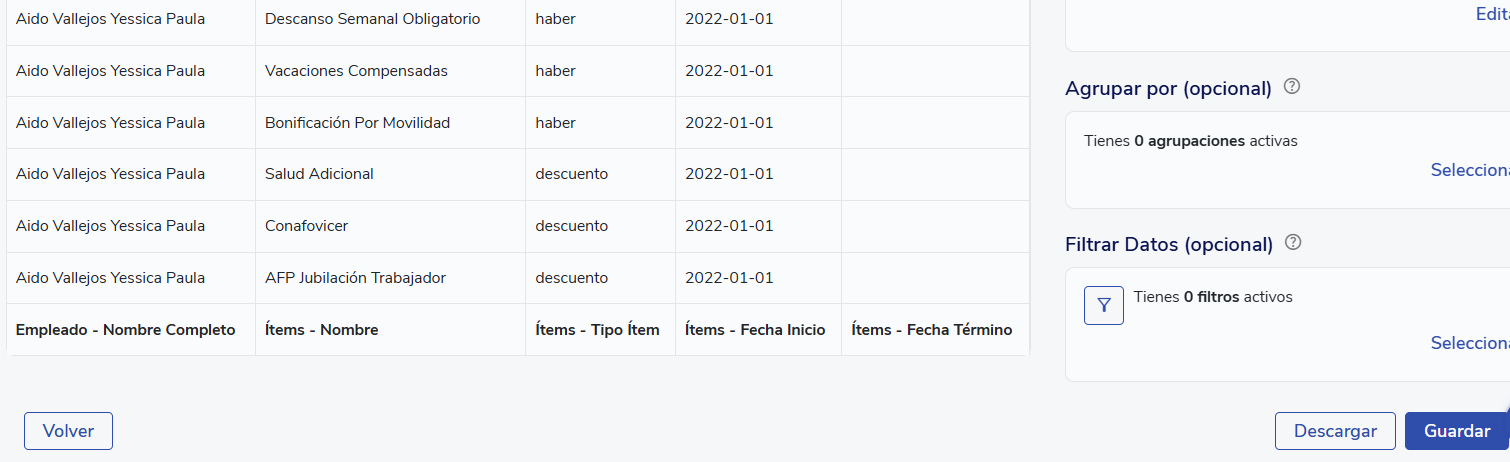Click the help icon beside Agrupar por
Viewport: 1510px width, 462px height.
1292,87
